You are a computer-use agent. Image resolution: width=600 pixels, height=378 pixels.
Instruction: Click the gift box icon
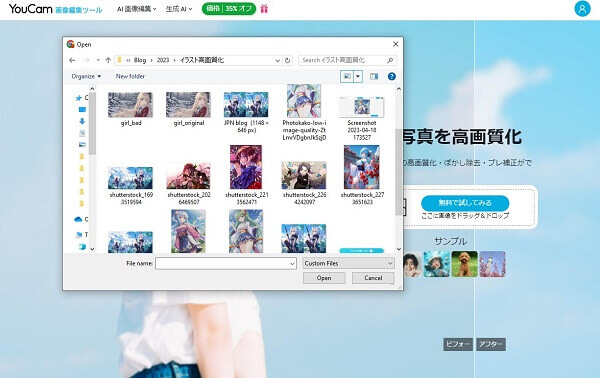pos(264,8)
